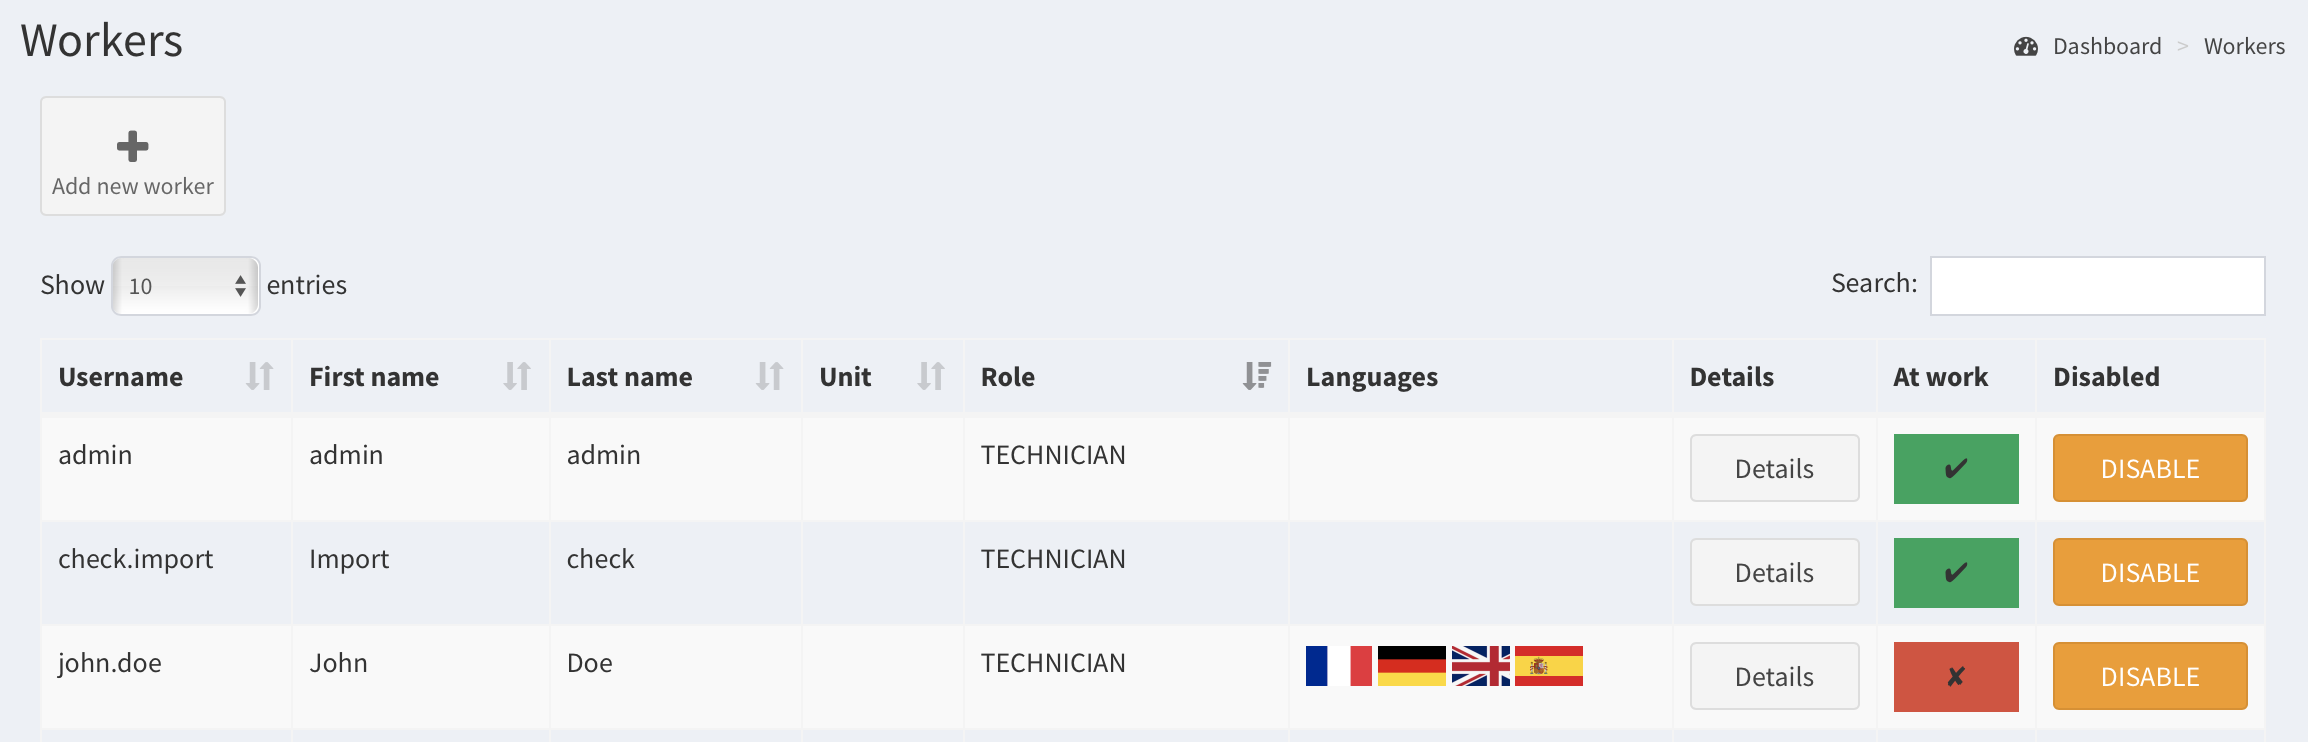The width and height of the screenshot is (2308, 742).
Task: Click the plus icon to add worker
Action: coord(132,147)
